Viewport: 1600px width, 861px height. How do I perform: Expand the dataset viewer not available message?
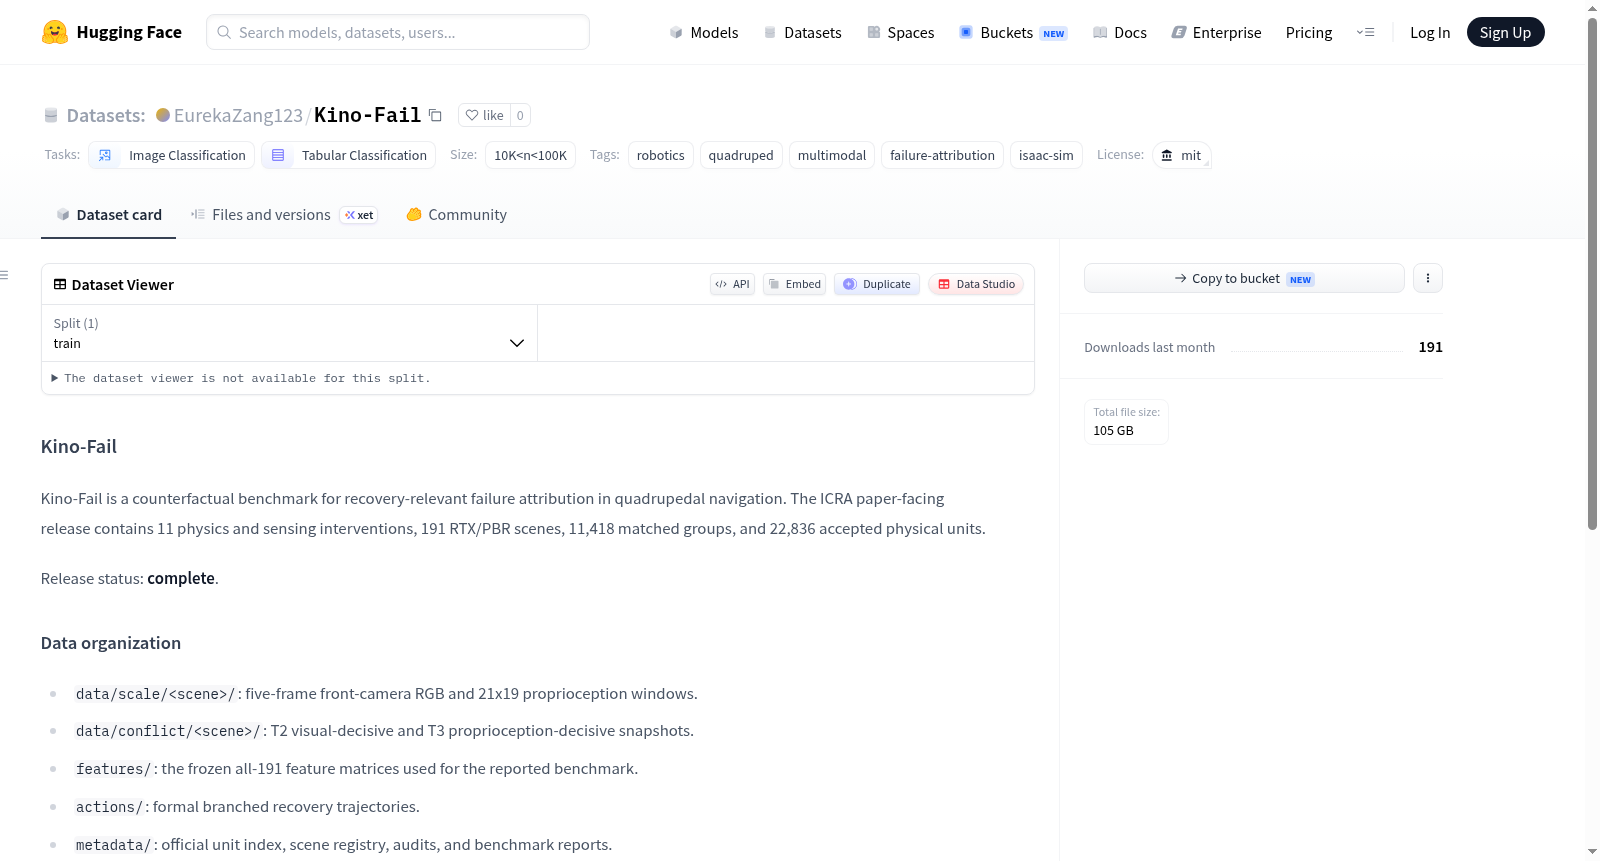point(241,378)
